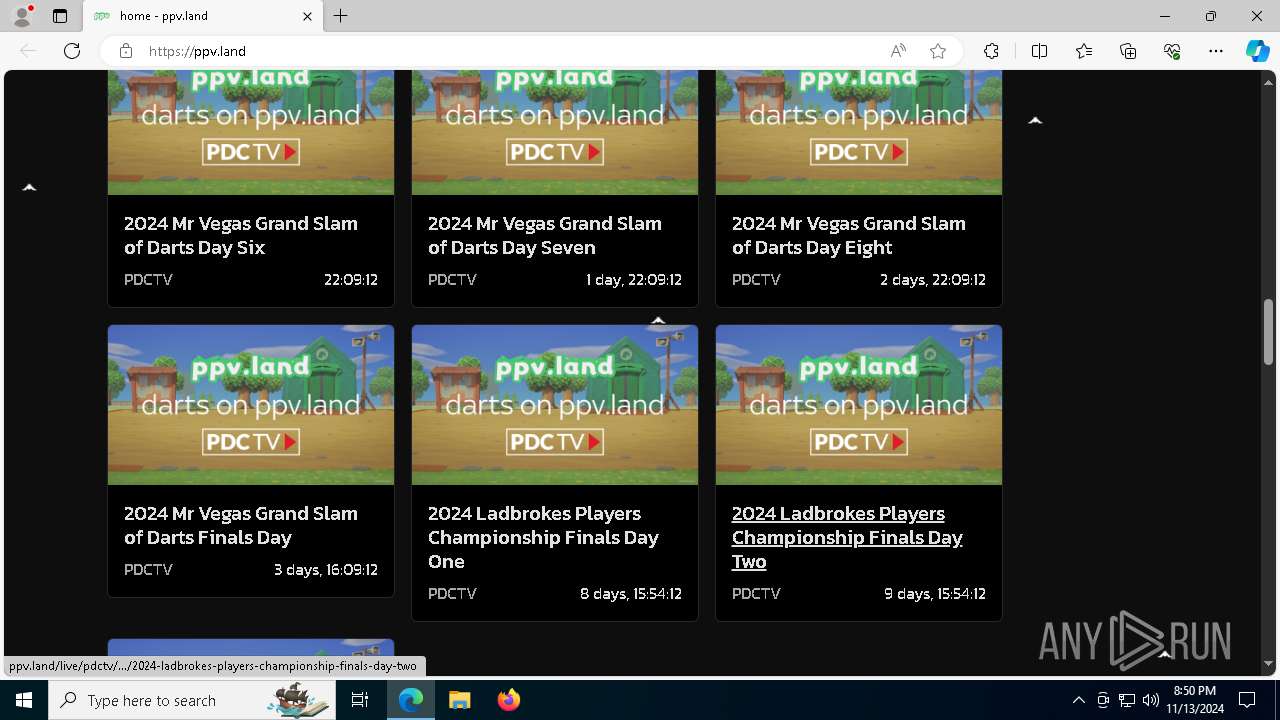Open the Collections icon
Image resolution: width=1280 pixels, height=720 pixels.
tap(1128, 51)
